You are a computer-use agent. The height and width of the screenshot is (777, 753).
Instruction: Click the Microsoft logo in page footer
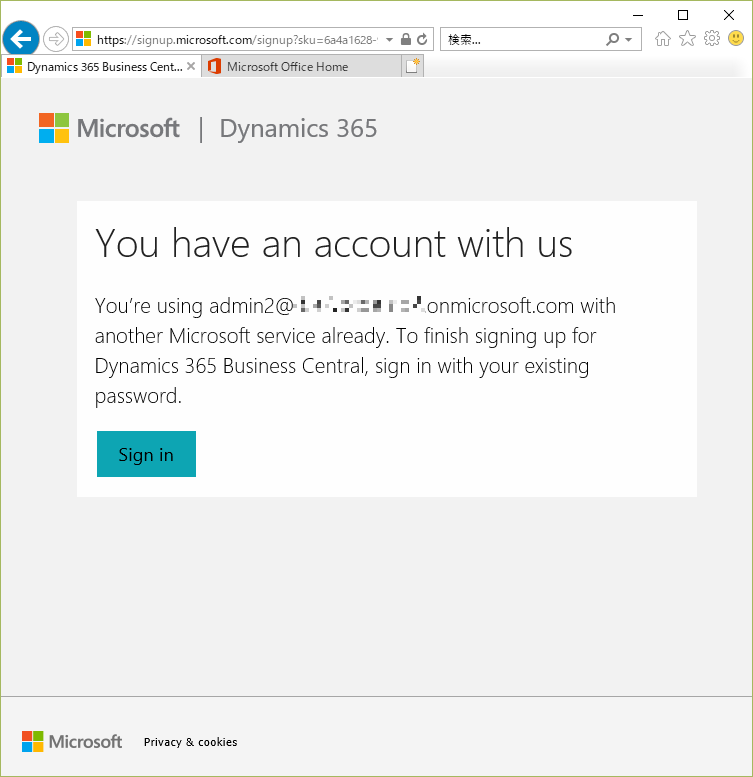coord(72,741)
